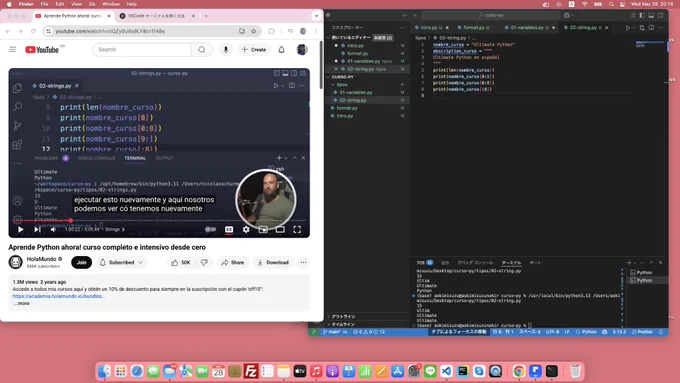The width and height of the screenshot is (680, 383).
Task: Toggle VS Code bottom panel layout icon
Action: 651,15
